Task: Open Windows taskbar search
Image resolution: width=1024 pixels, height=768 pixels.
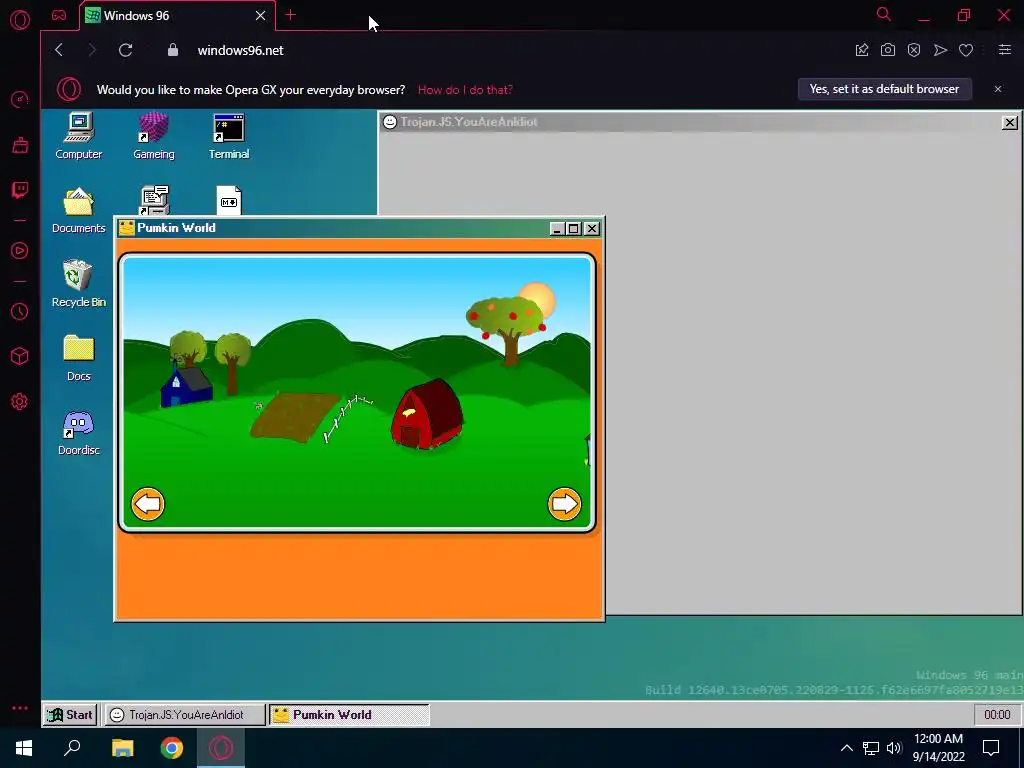Action: [x=72, y=748]
